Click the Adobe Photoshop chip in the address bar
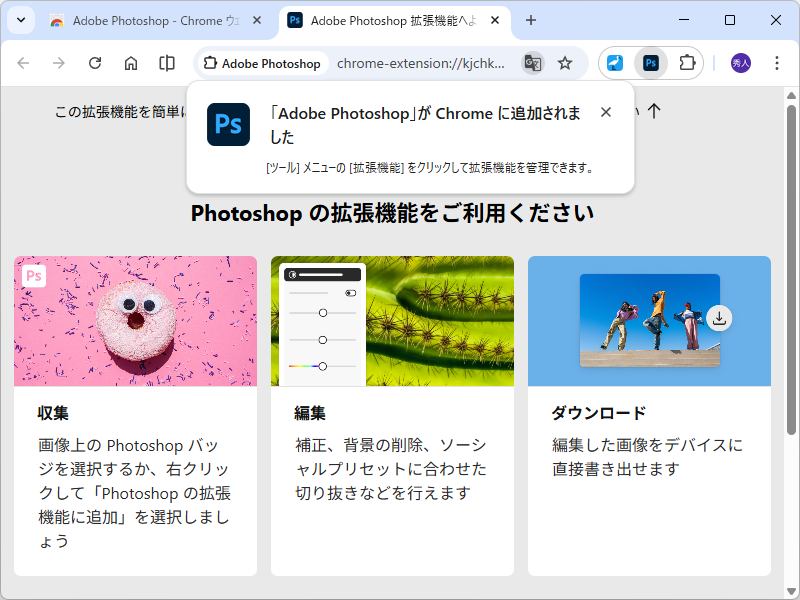 [x=261, y=62]
